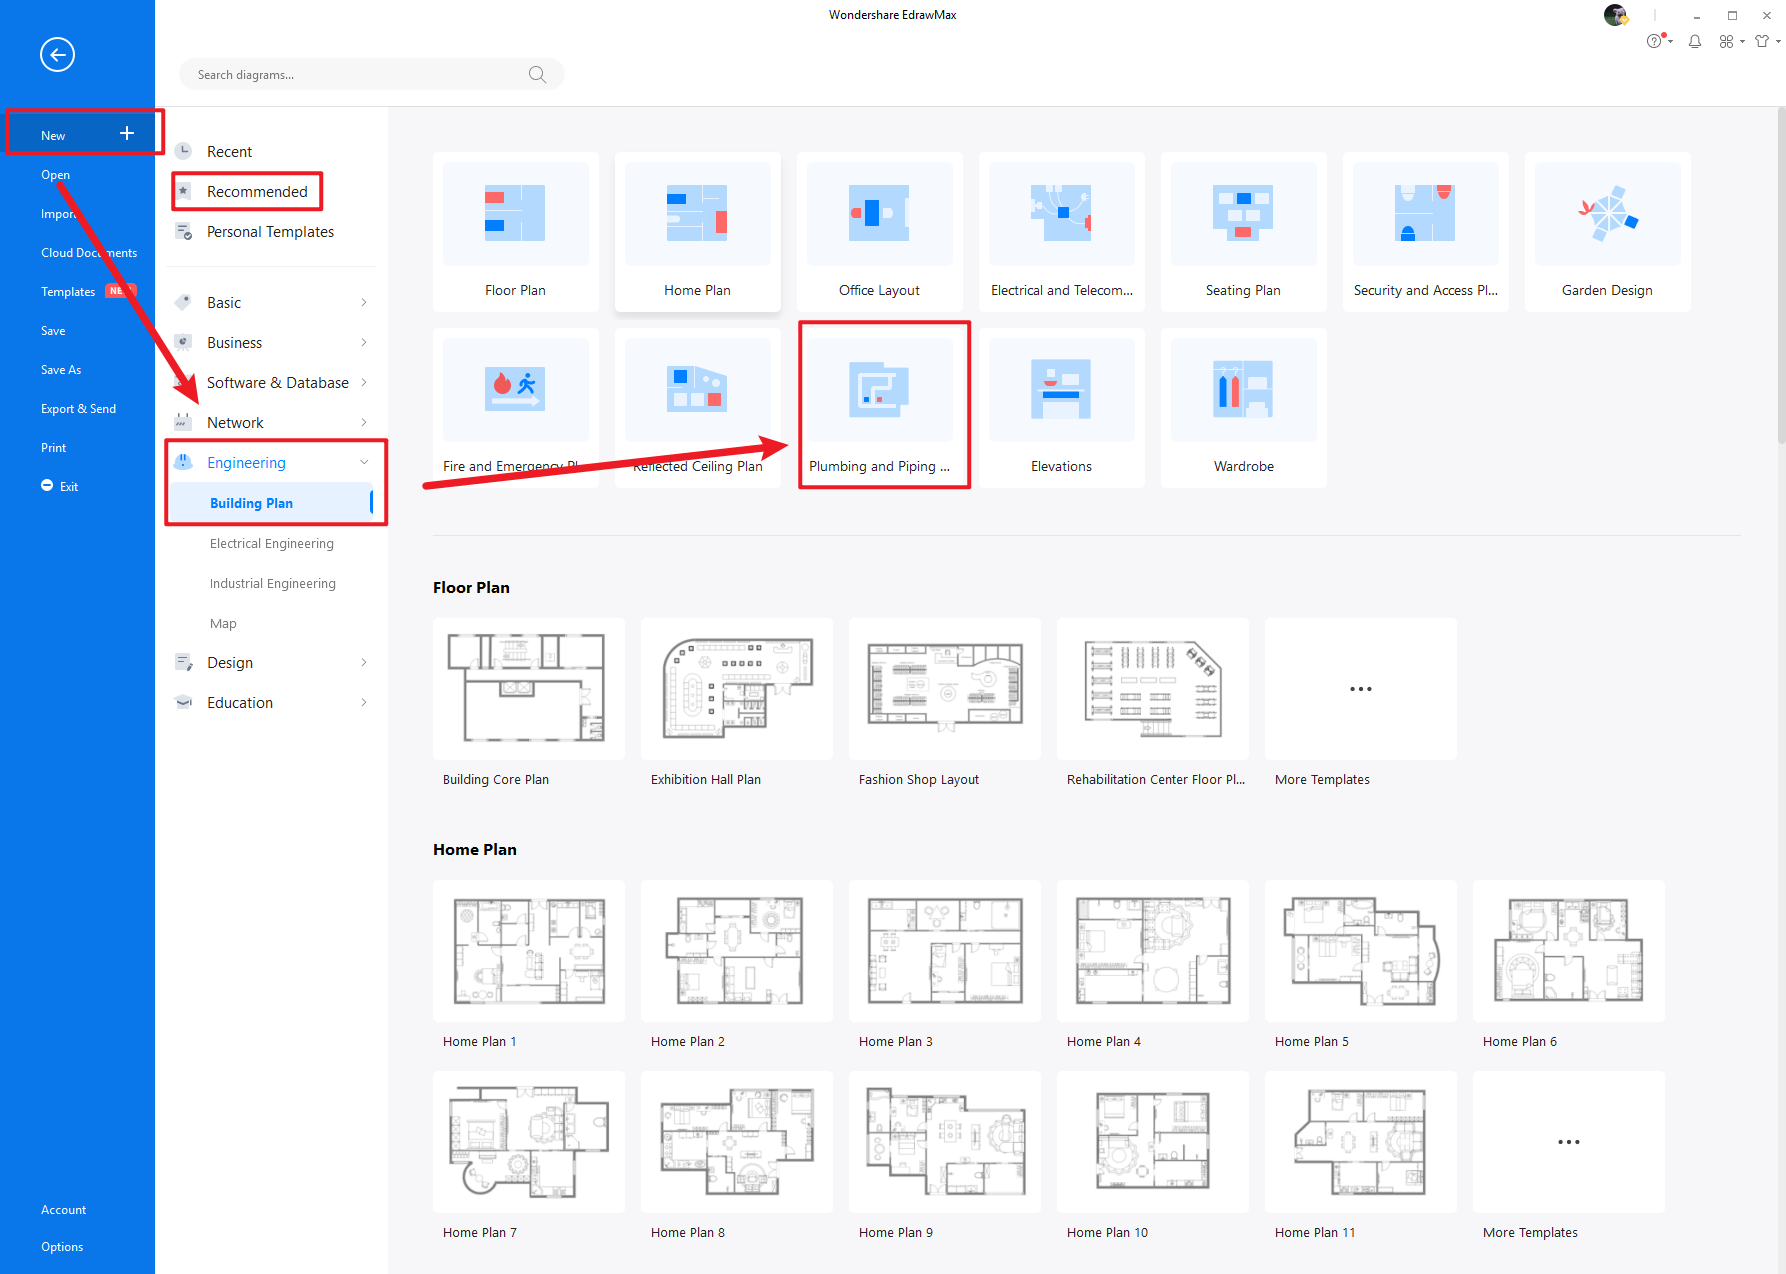1786x1274 pixels.
Task: Click the shirt theme icon
Action: pos(1762,41)
